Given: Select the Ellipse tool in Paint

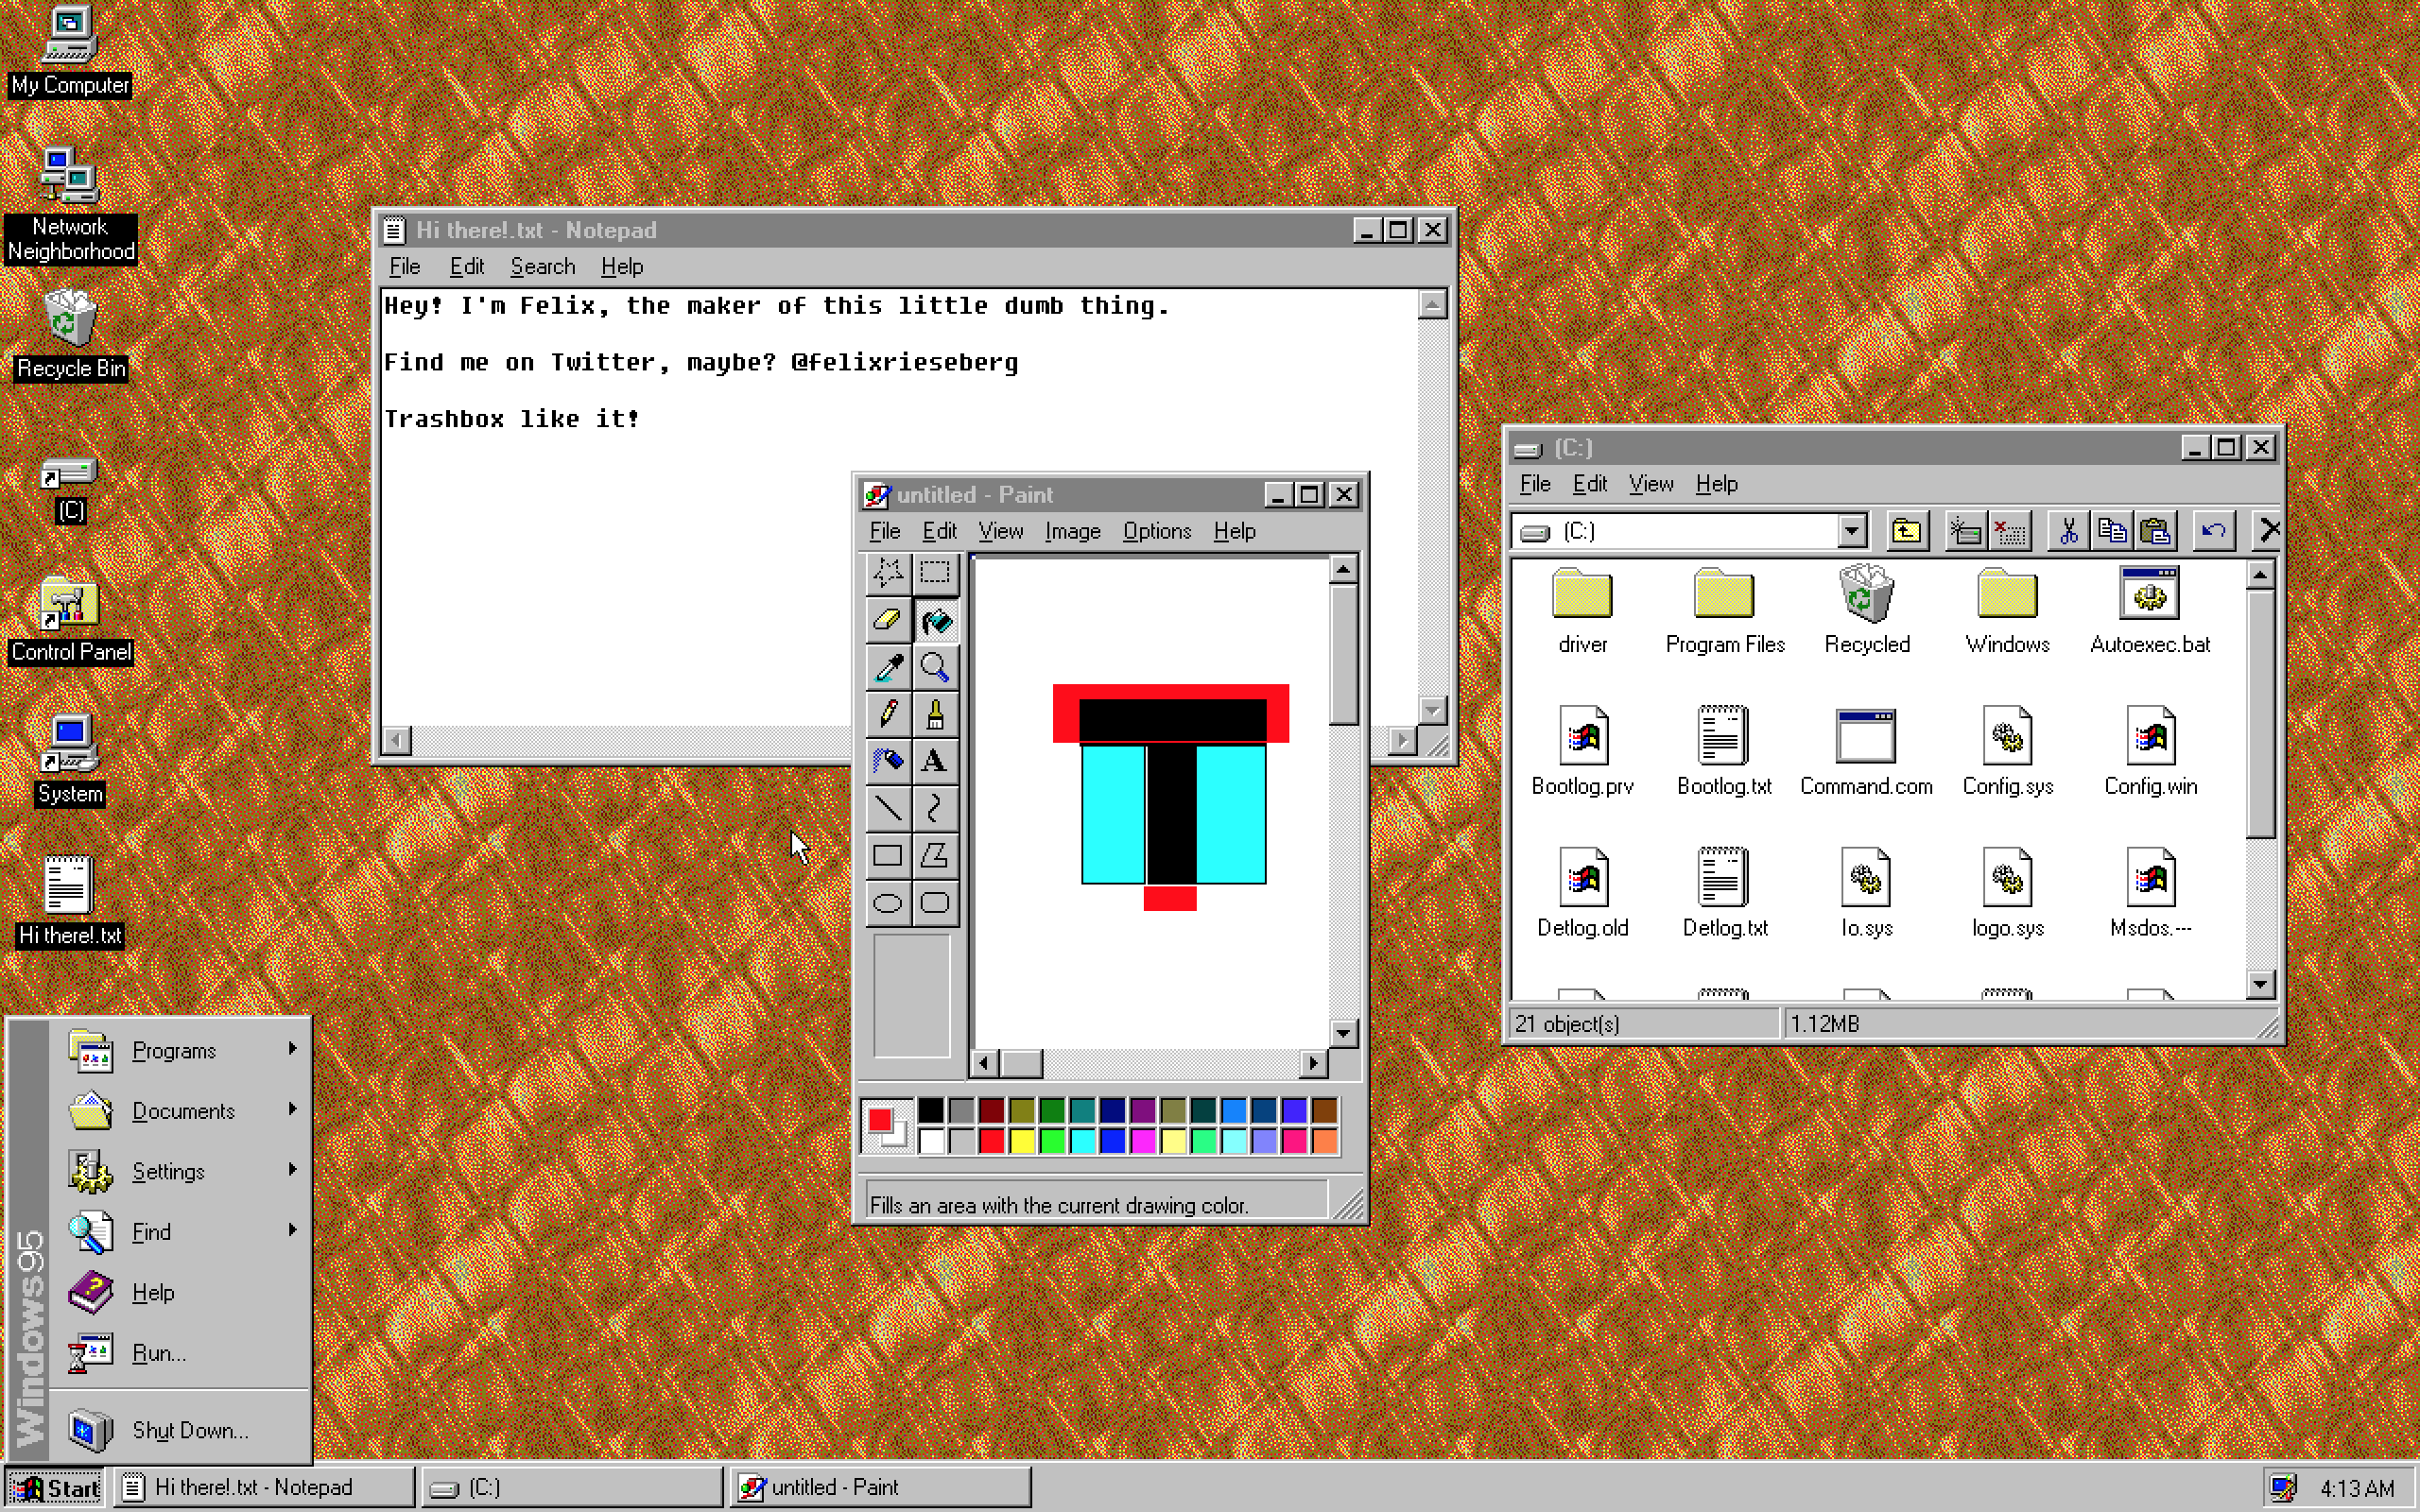Looking at the screenshot, I should coord(887,901).
